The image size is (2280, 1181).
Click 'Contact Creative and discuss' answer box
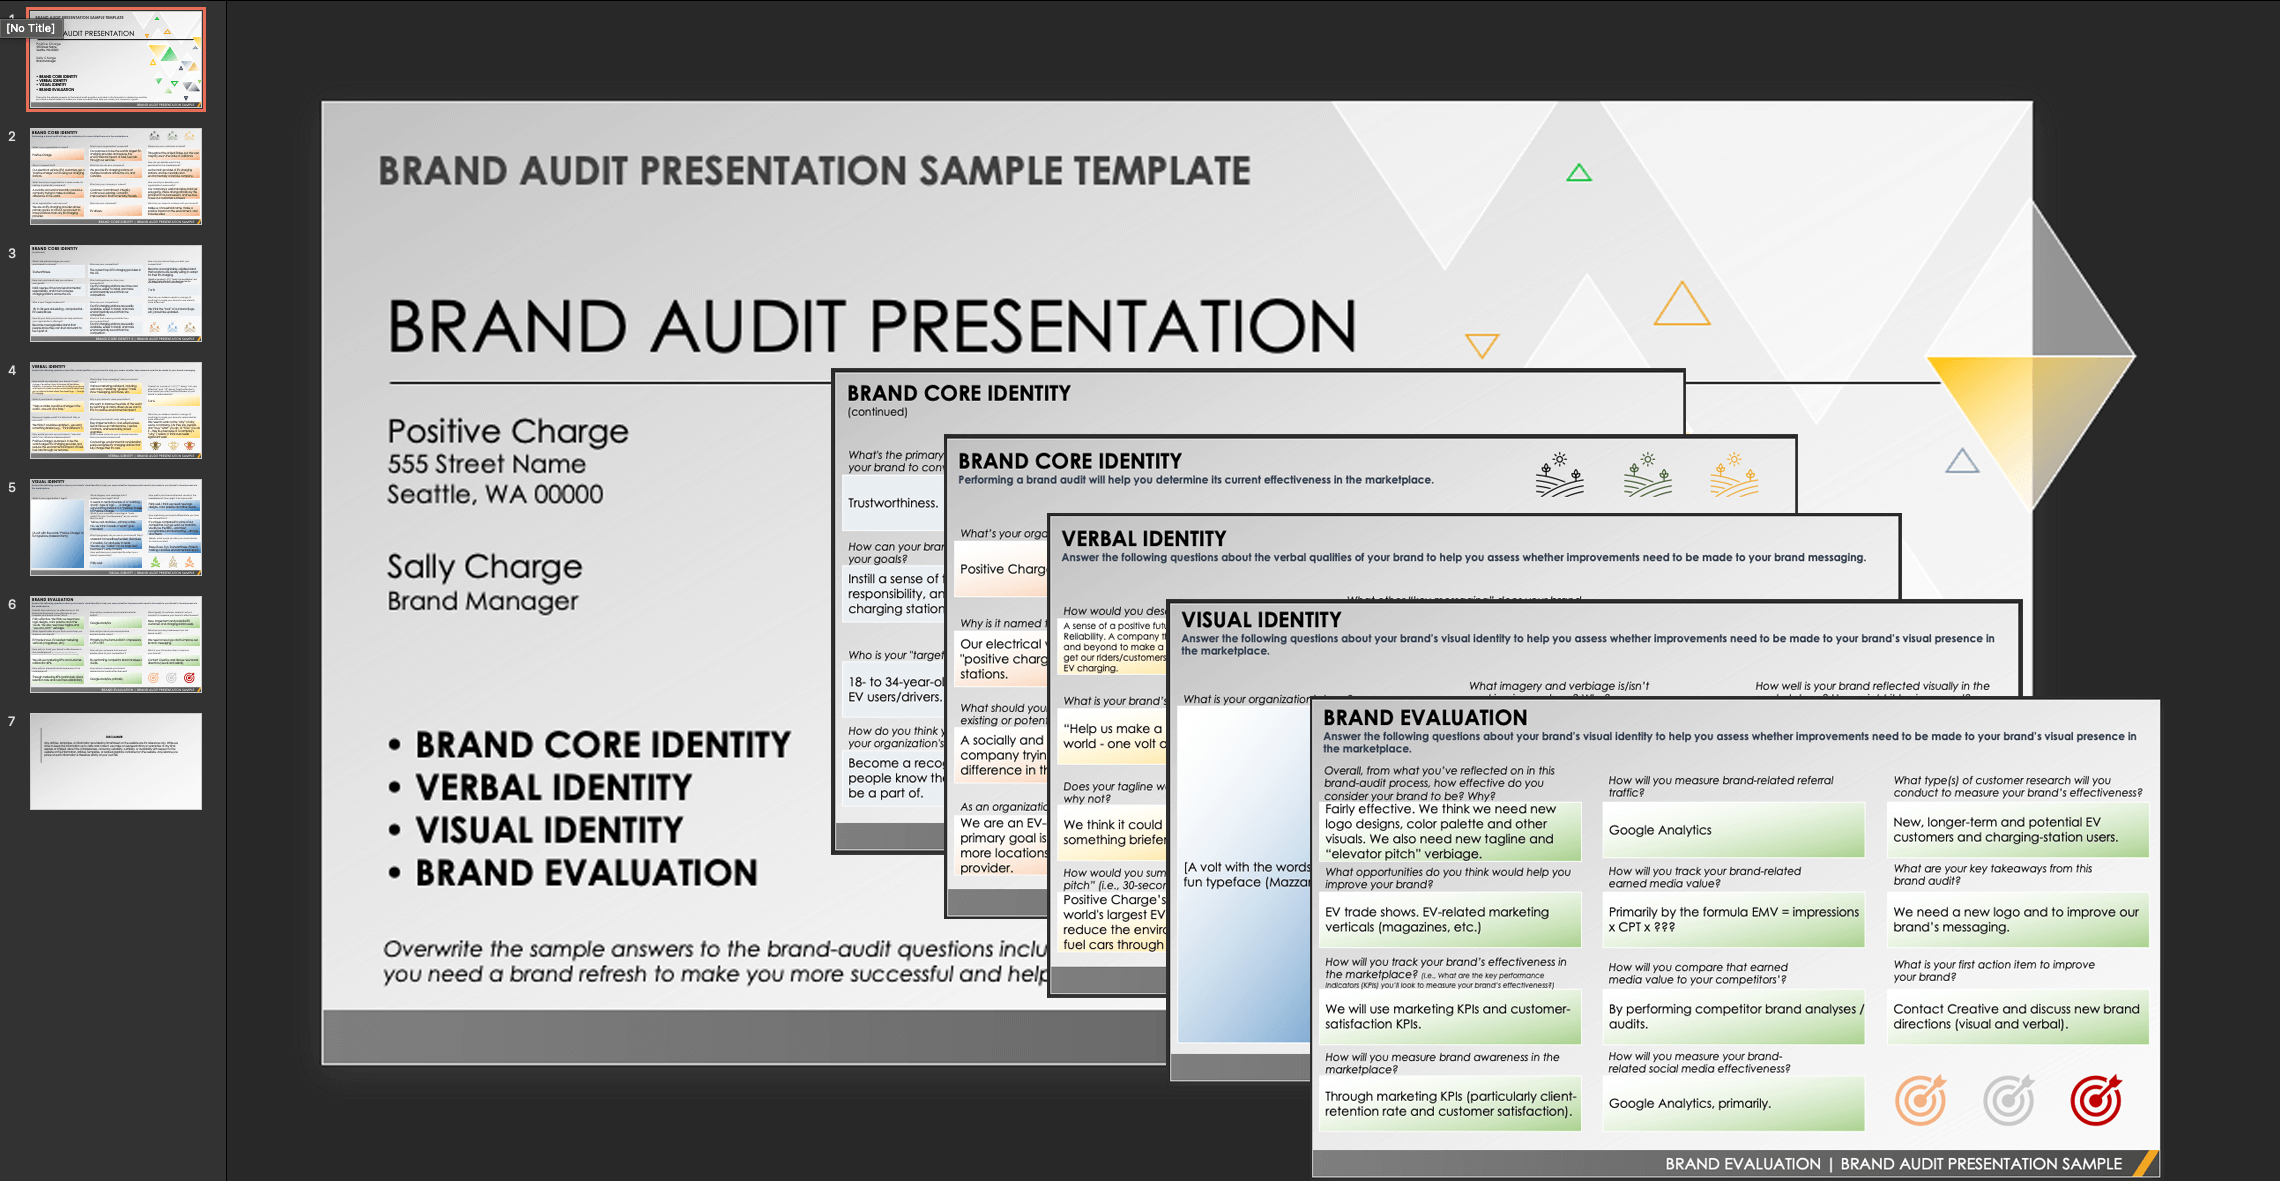pos(2017,1016)
